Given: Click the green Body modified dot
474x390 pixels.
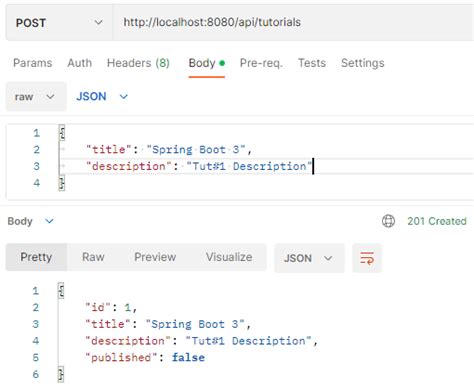Looking at the screenshot, I should click(x=222, y=63).
